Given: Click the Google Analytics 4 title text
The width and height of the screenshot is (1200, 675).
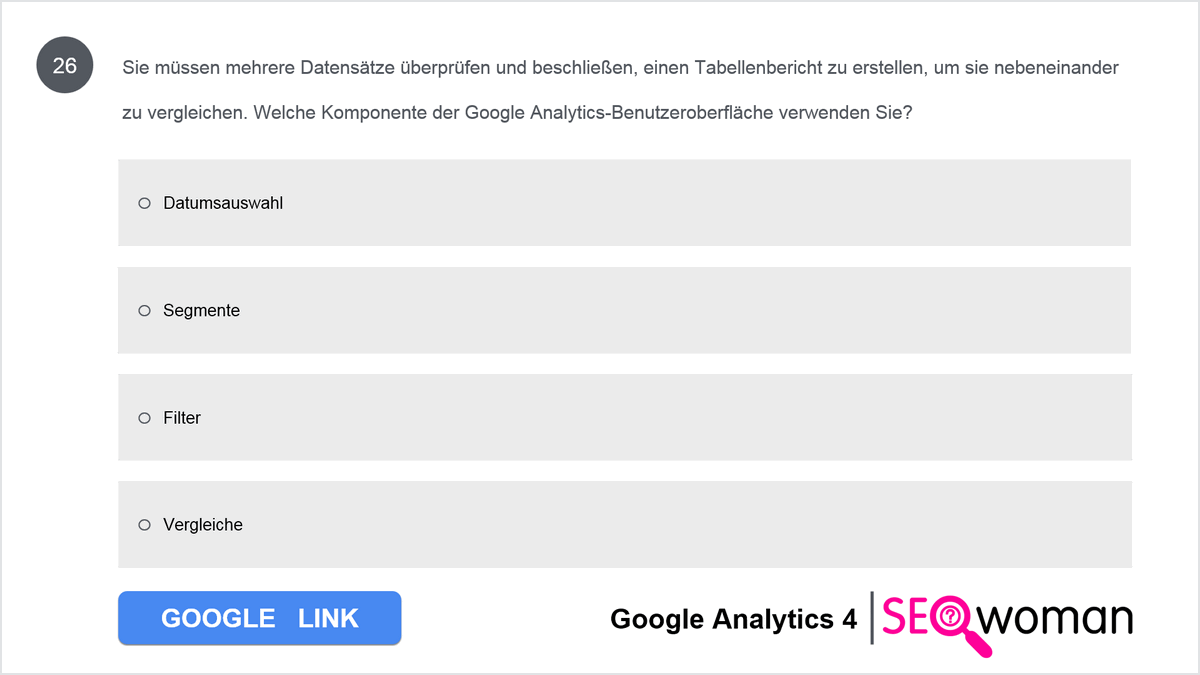Looking at the screenshot, I should click(x=733, y=619).
